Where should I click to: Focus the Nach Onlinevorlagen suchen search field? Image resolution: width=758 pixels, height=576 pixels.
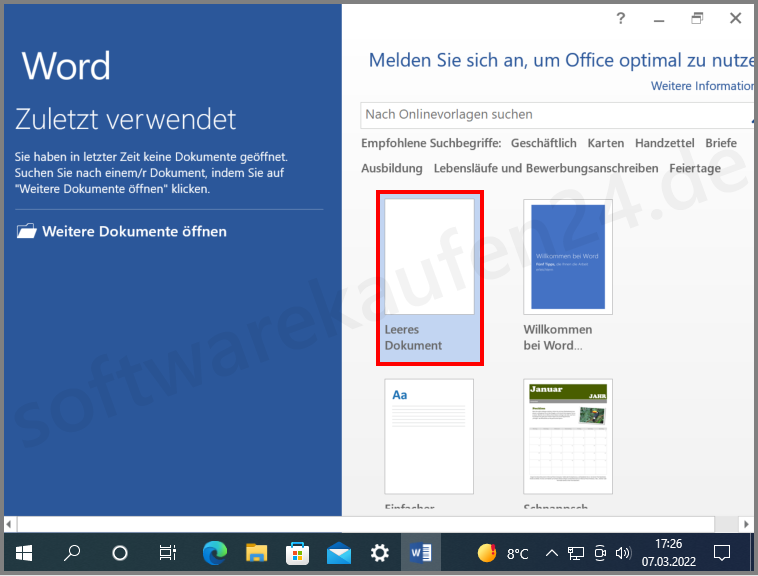click(x=556, y=115)
